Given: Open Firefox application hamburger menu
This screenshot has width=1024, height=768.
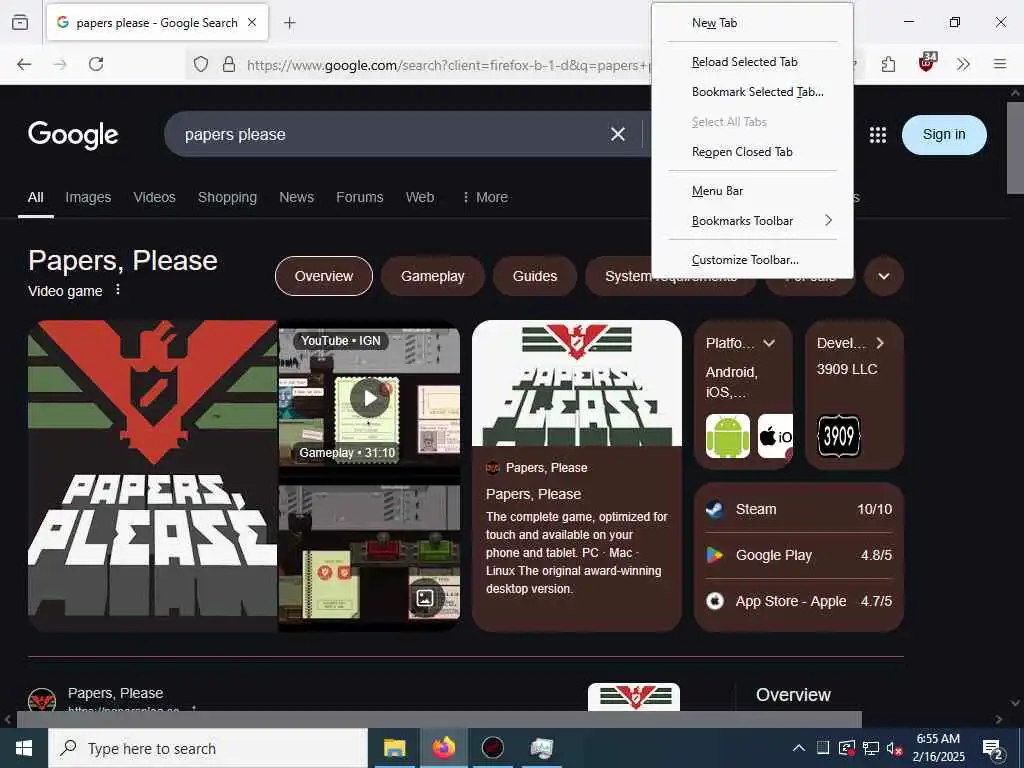Looking at the screenshot, I should click(x=1000, y=64).
